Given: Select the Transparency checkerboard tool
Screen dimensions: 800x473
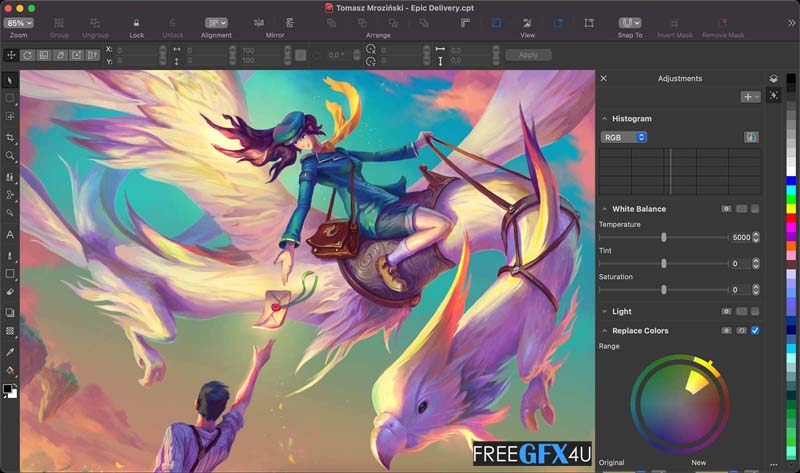Looking at the screenshot, I should click(10, 331).
